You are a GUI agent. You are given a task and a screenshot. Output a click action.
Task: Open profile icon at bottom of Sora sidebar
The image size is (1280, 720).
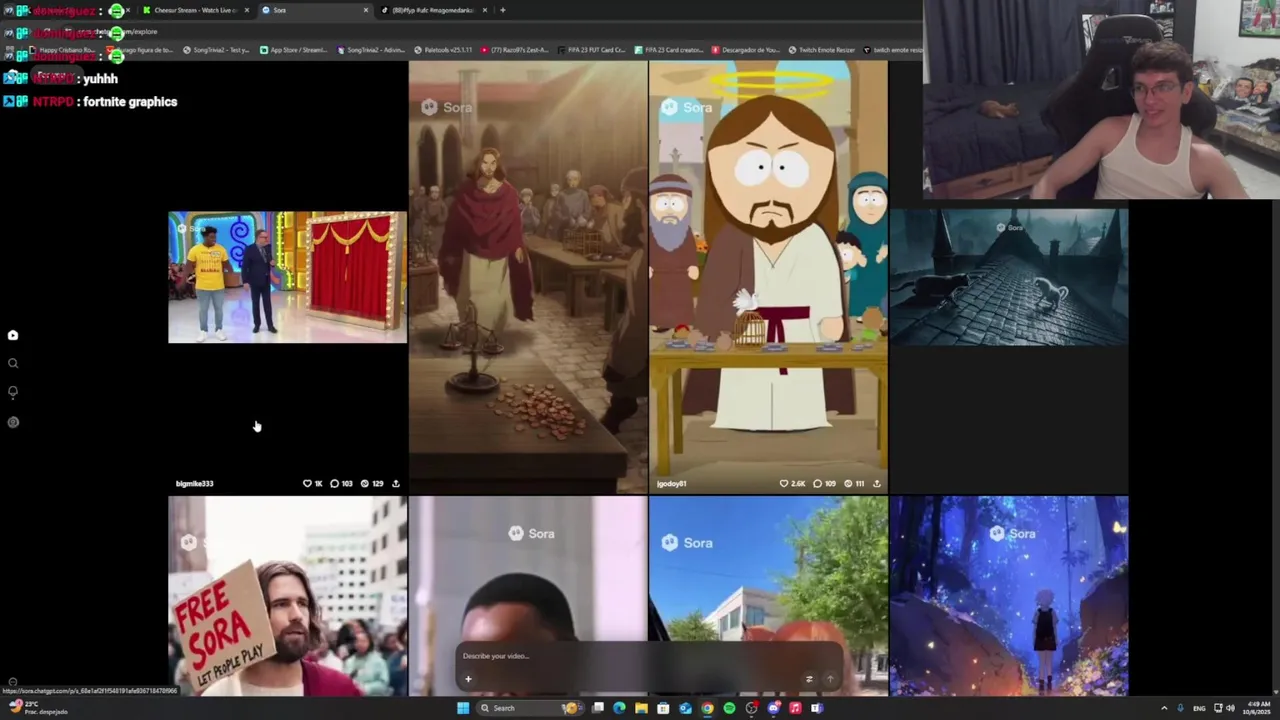[x=13, y=422]
